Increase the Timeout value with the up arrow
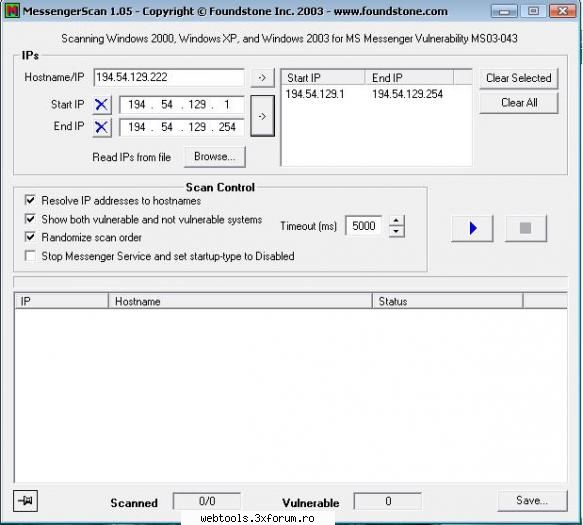 [396, 220]
